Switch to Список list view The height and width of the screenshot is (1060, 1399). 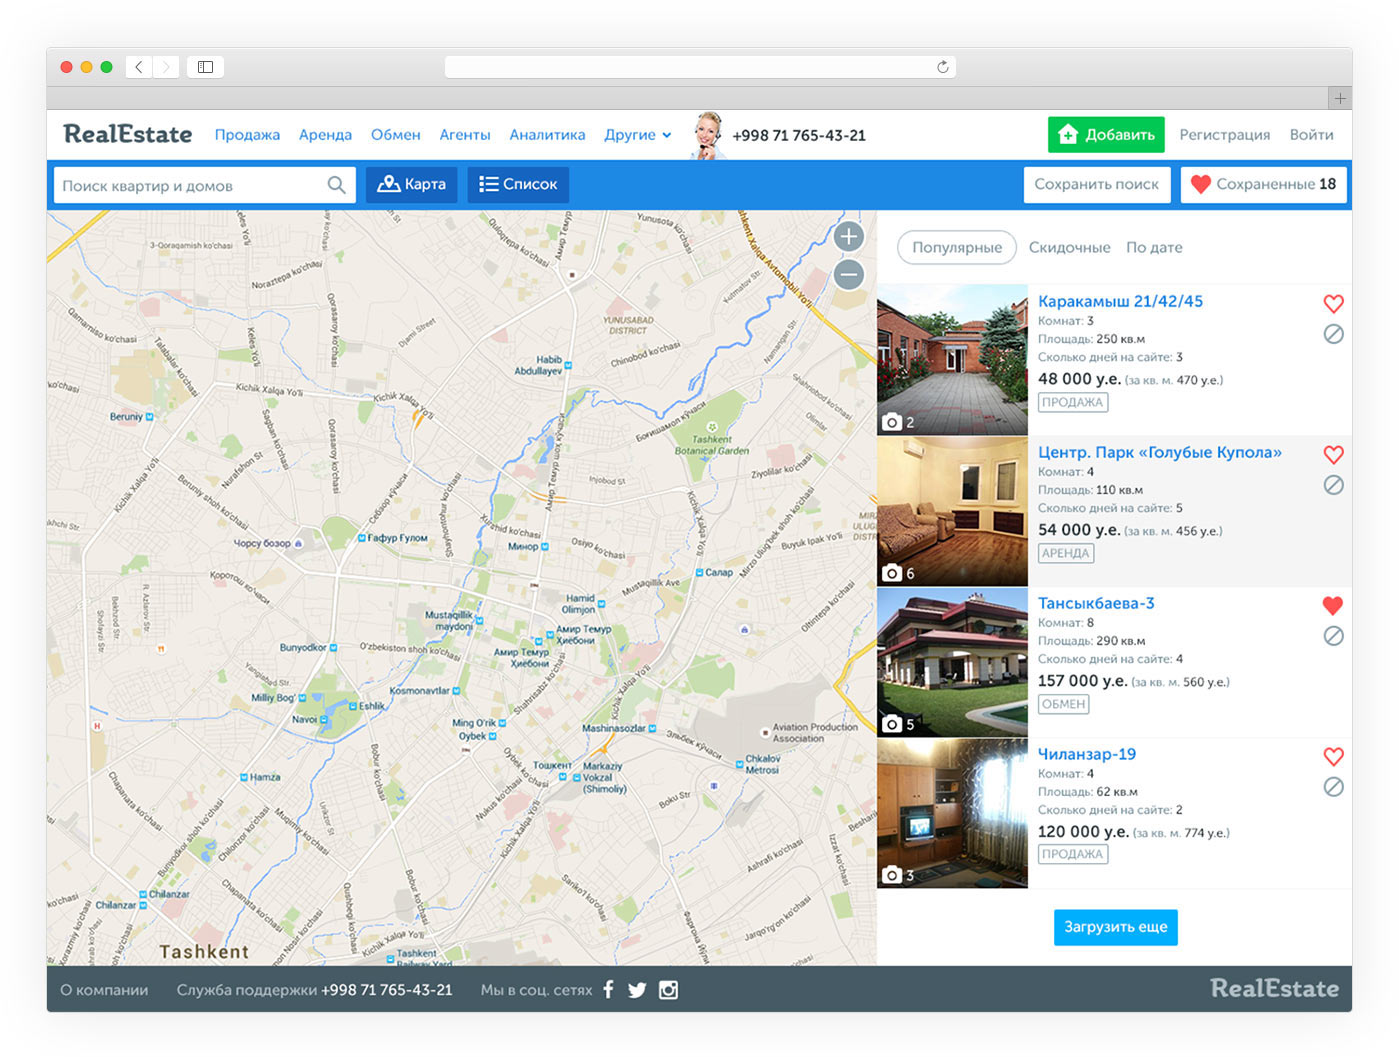coord(518,185)
